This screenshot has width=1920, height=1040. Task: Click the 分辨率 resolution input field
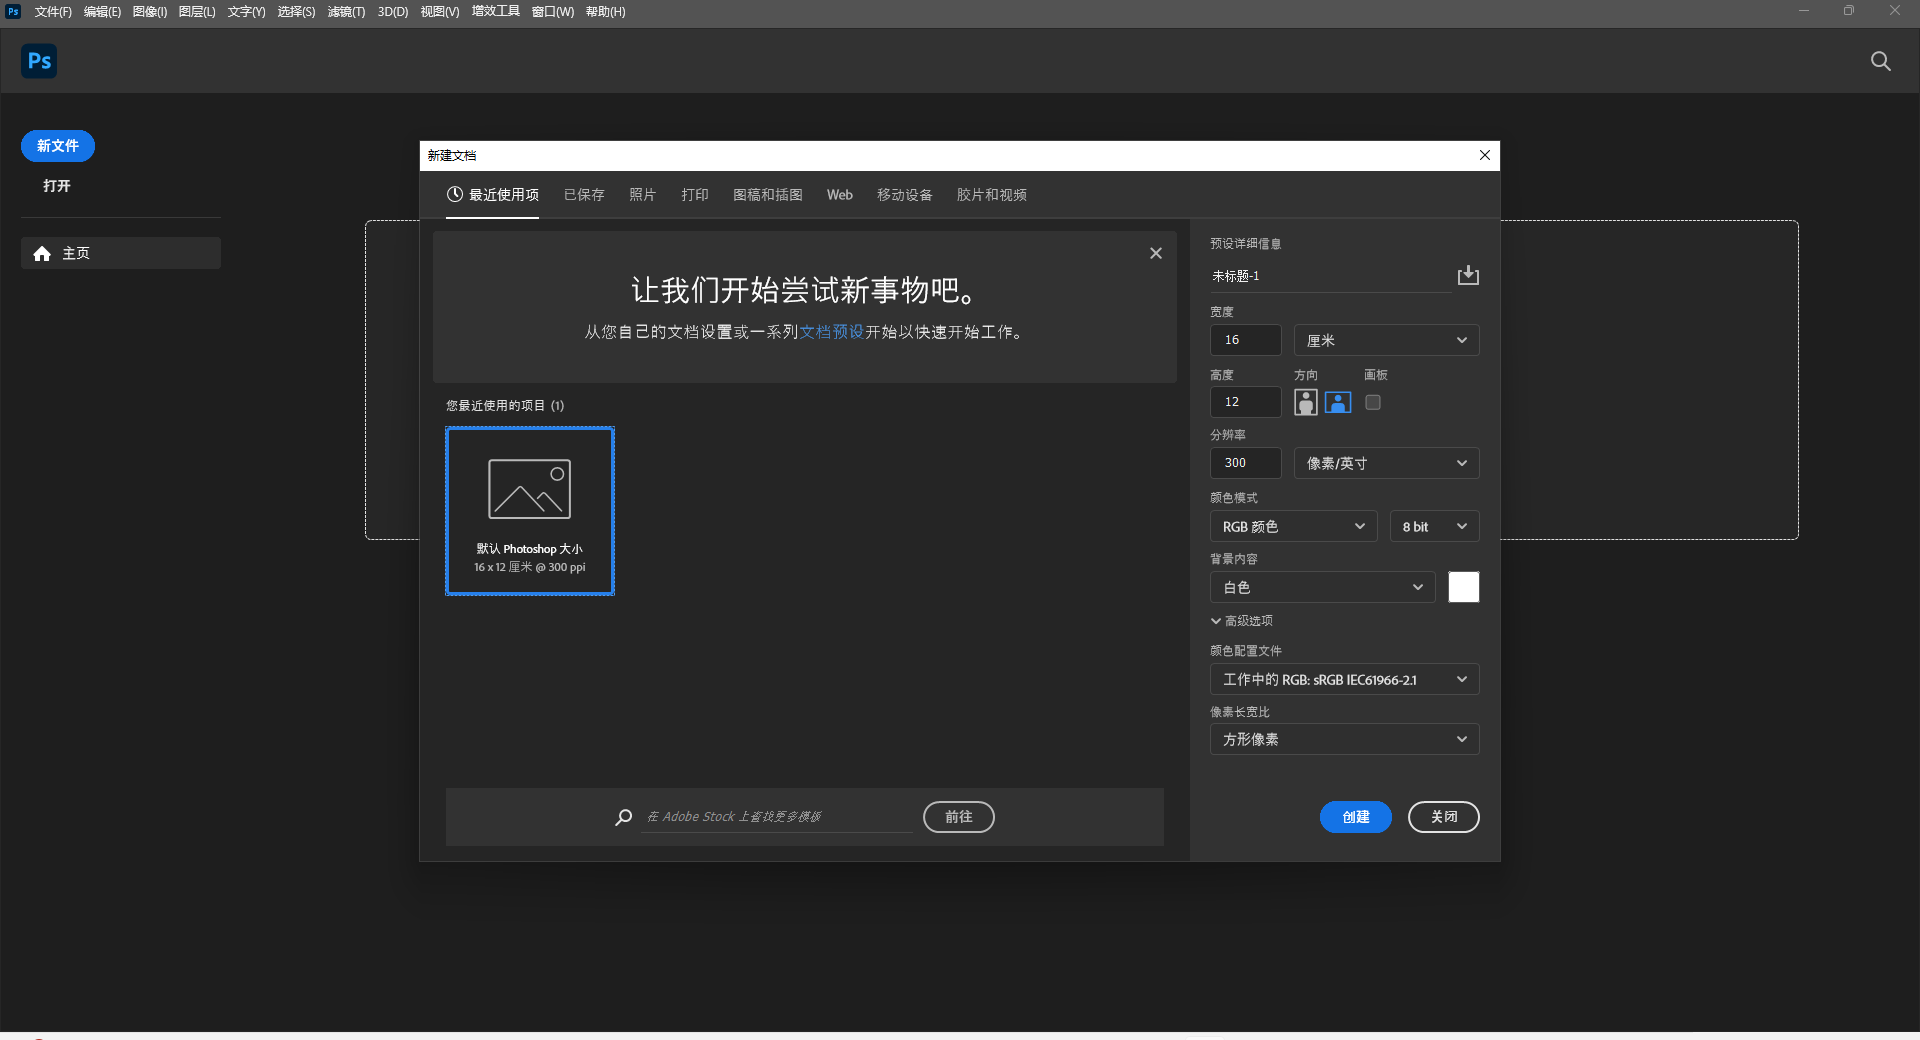[x=1245, y=463]
